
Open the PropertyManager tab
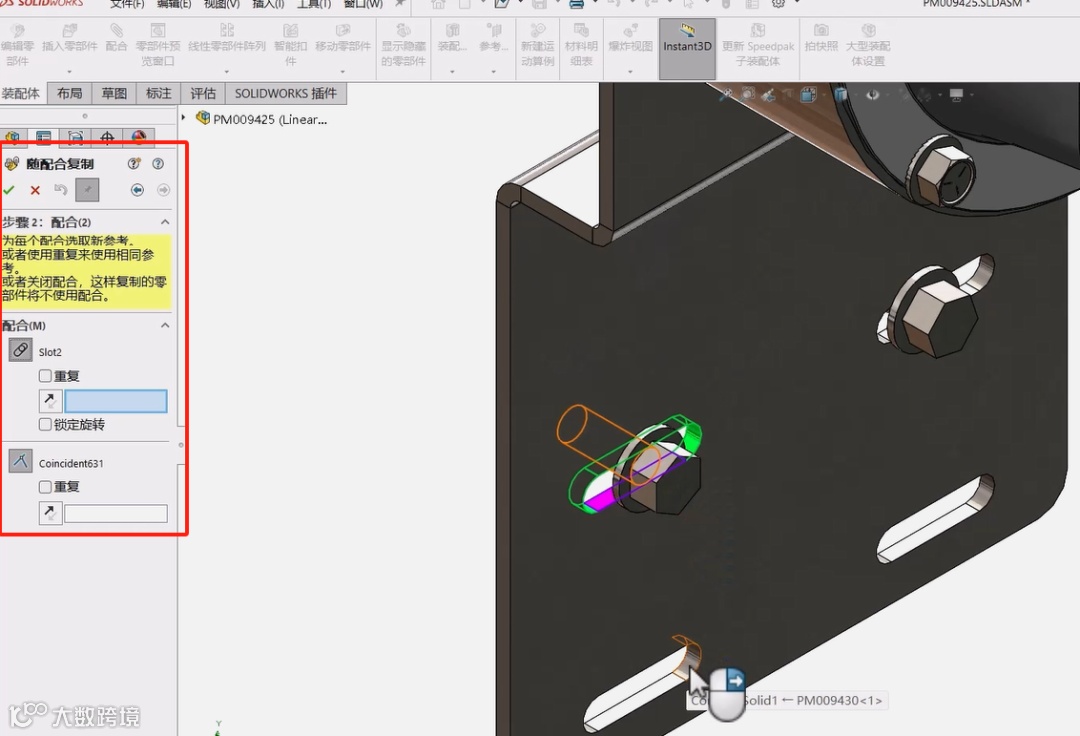43,138
